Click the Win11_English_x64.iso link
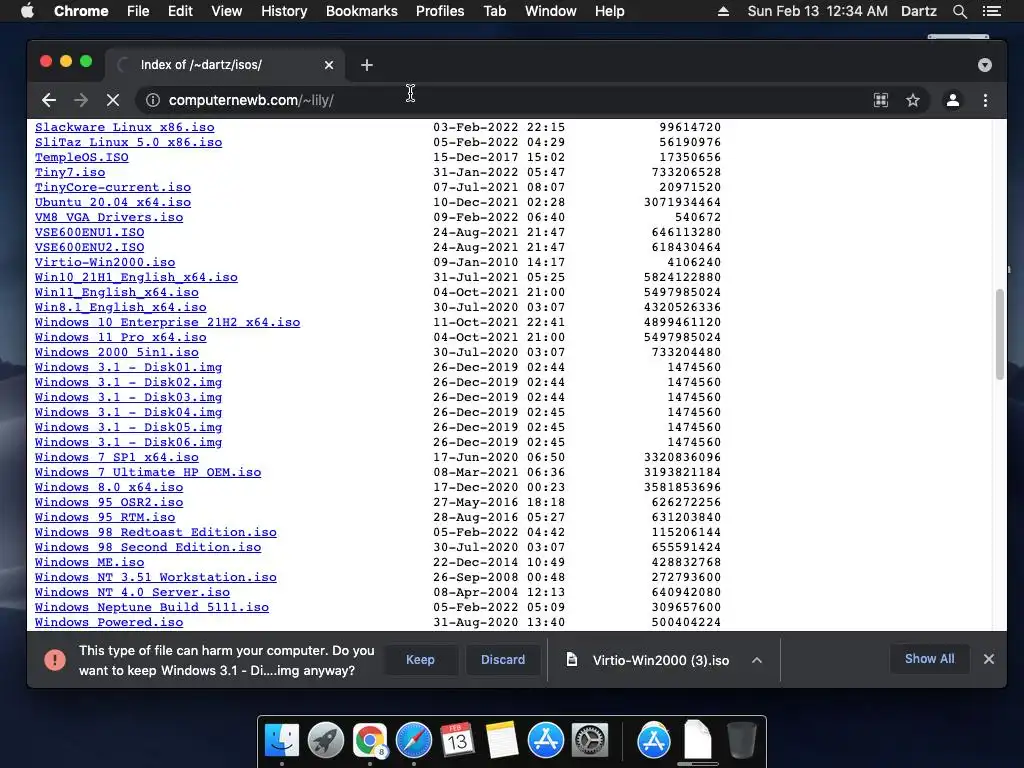This screenshot has width=1024, height=768. coord(117,293)
